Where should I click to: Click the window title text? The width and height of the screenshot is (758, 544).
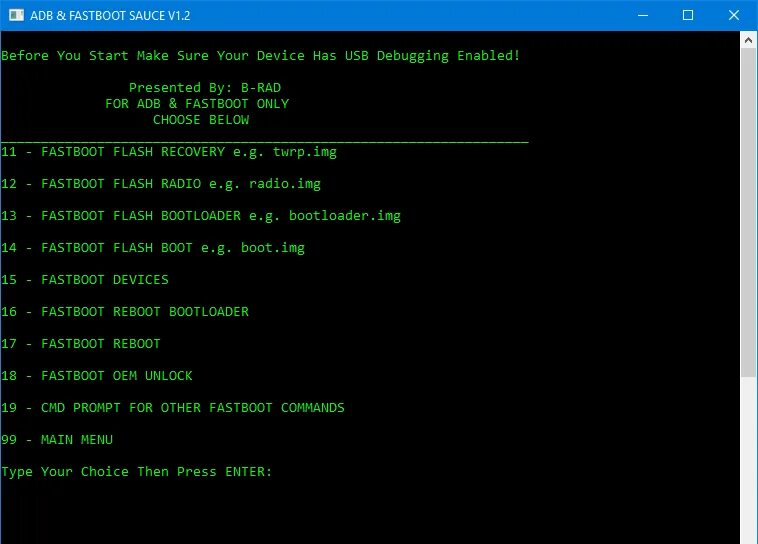pos(110,15)
